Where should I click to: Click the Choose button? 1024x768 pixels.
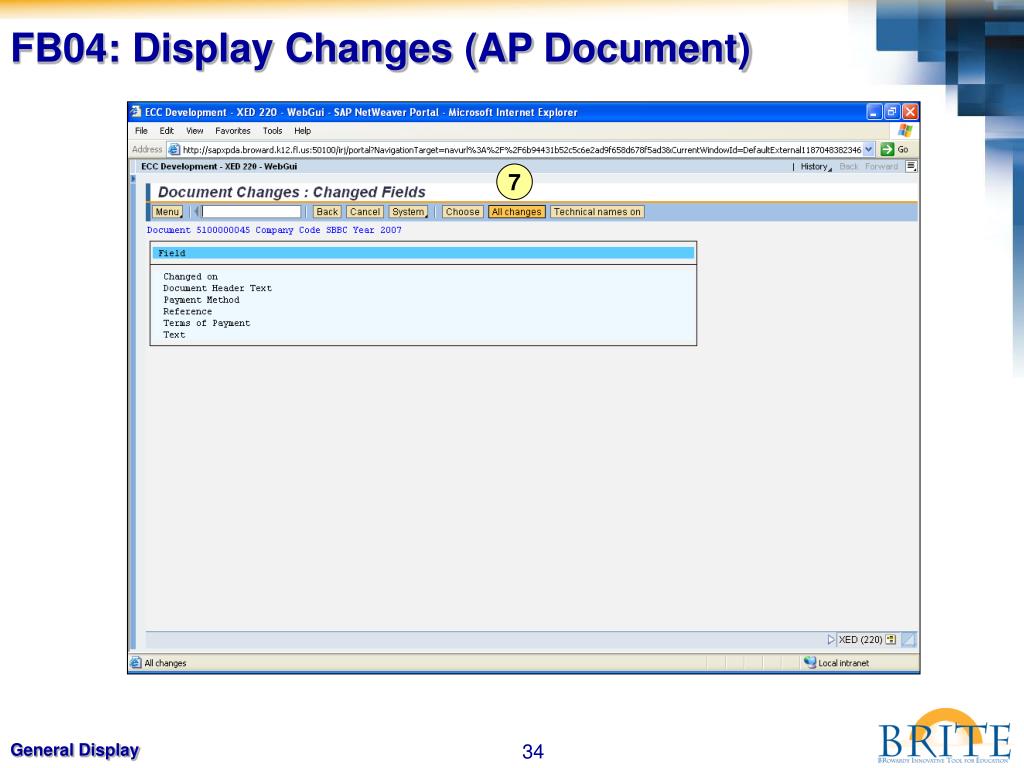pyautogui.click(x=462, y=212)
